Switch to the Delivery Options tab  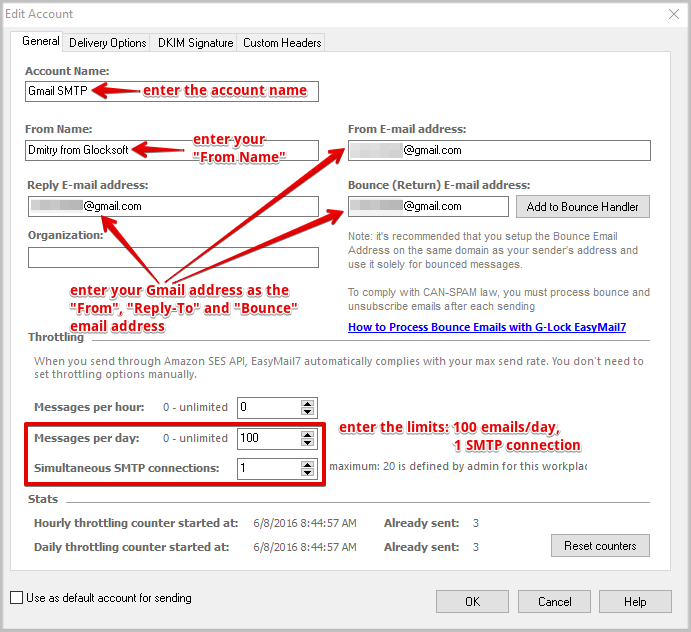[x=108, y=43]
